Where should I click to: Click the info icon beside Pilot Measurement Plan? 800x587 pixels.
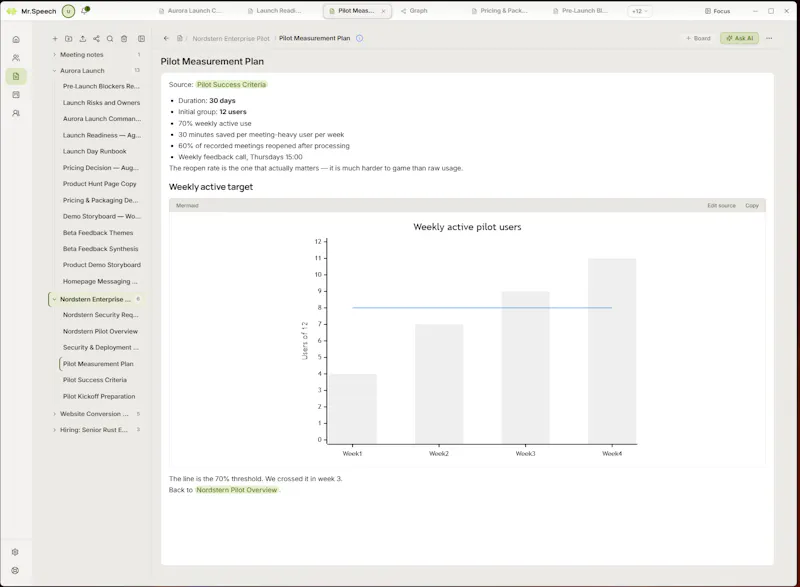(360, 38)
